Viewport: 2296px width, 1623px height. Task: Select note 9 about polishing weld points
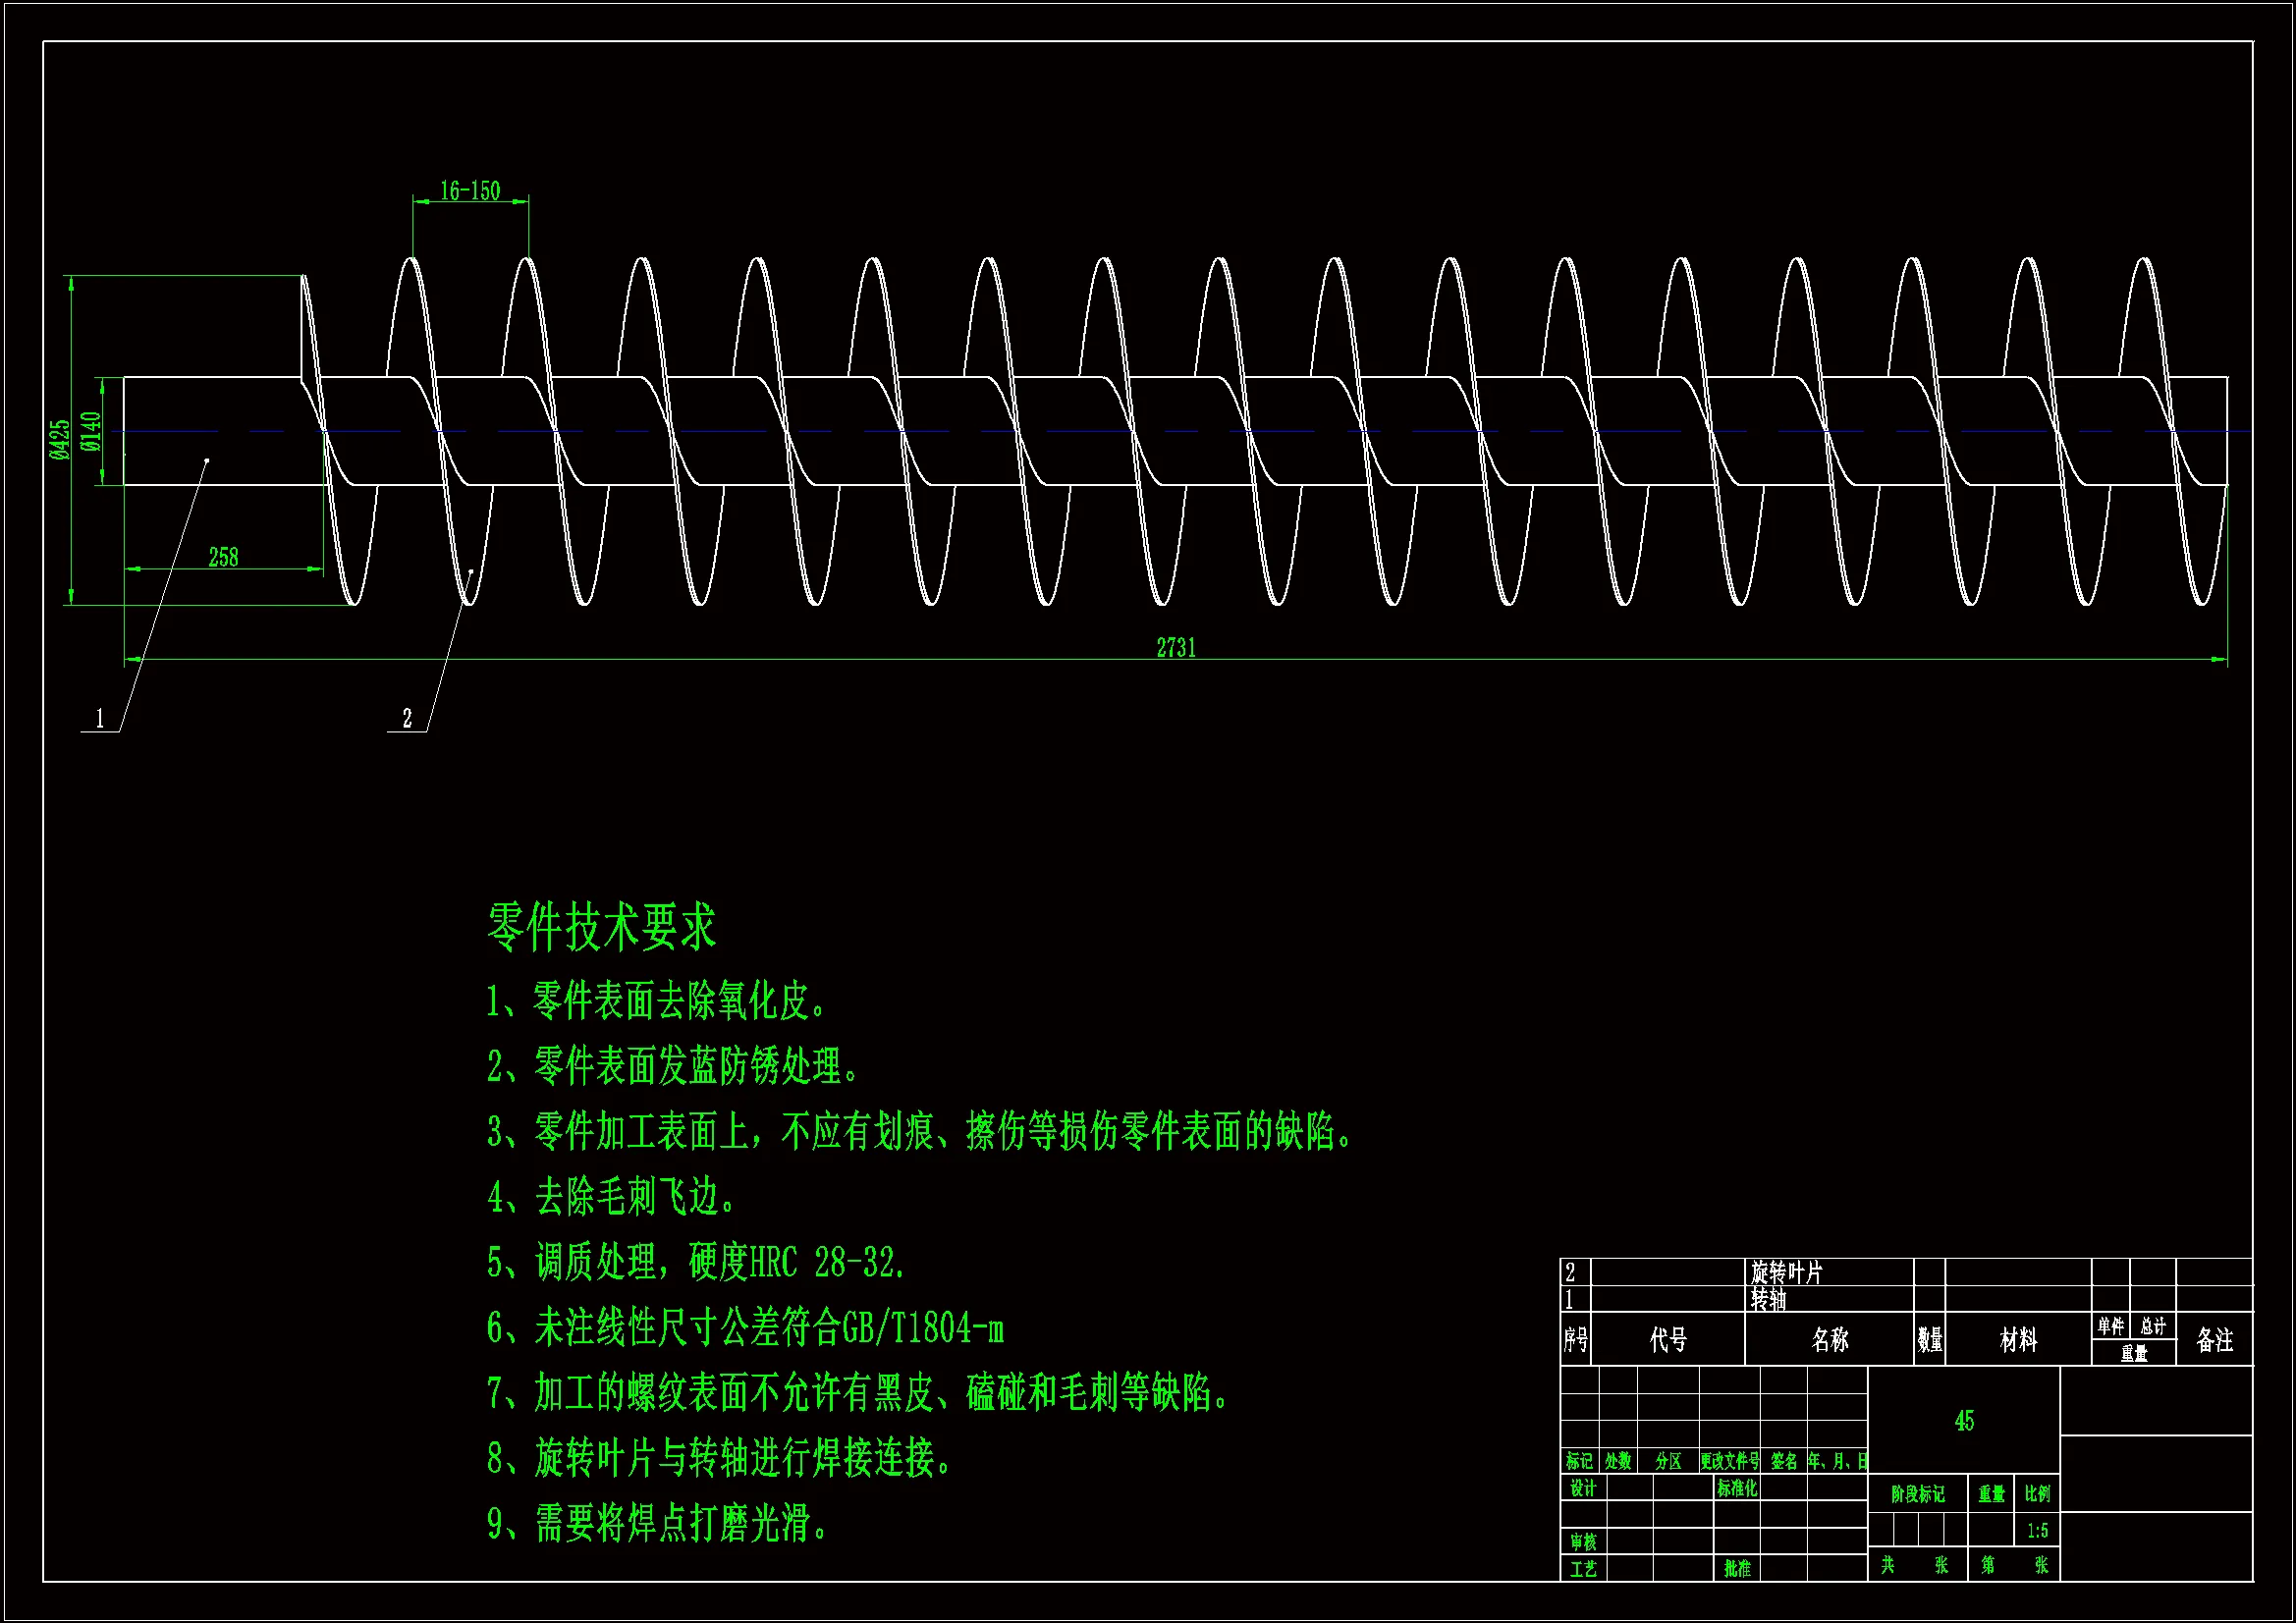[656, 1523]
